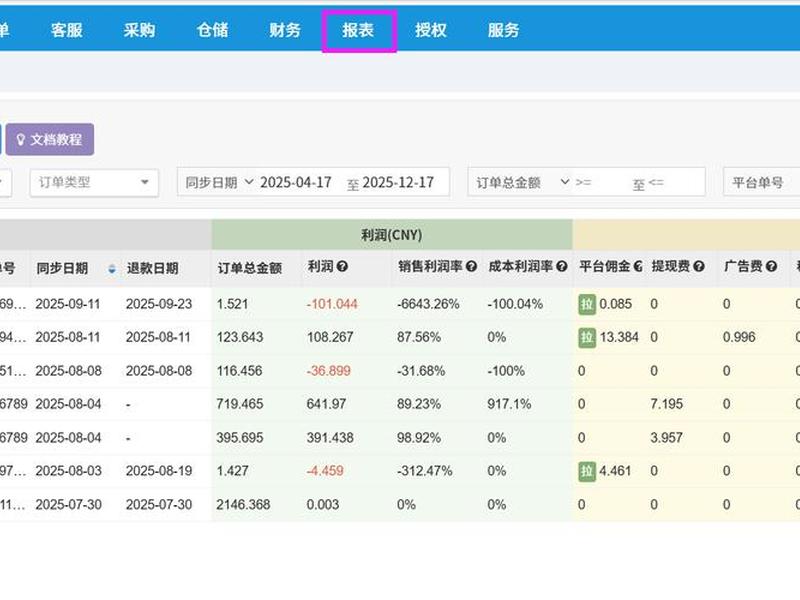
Task: Click the help icon next to 销售利润率
Action: point(471,266)
